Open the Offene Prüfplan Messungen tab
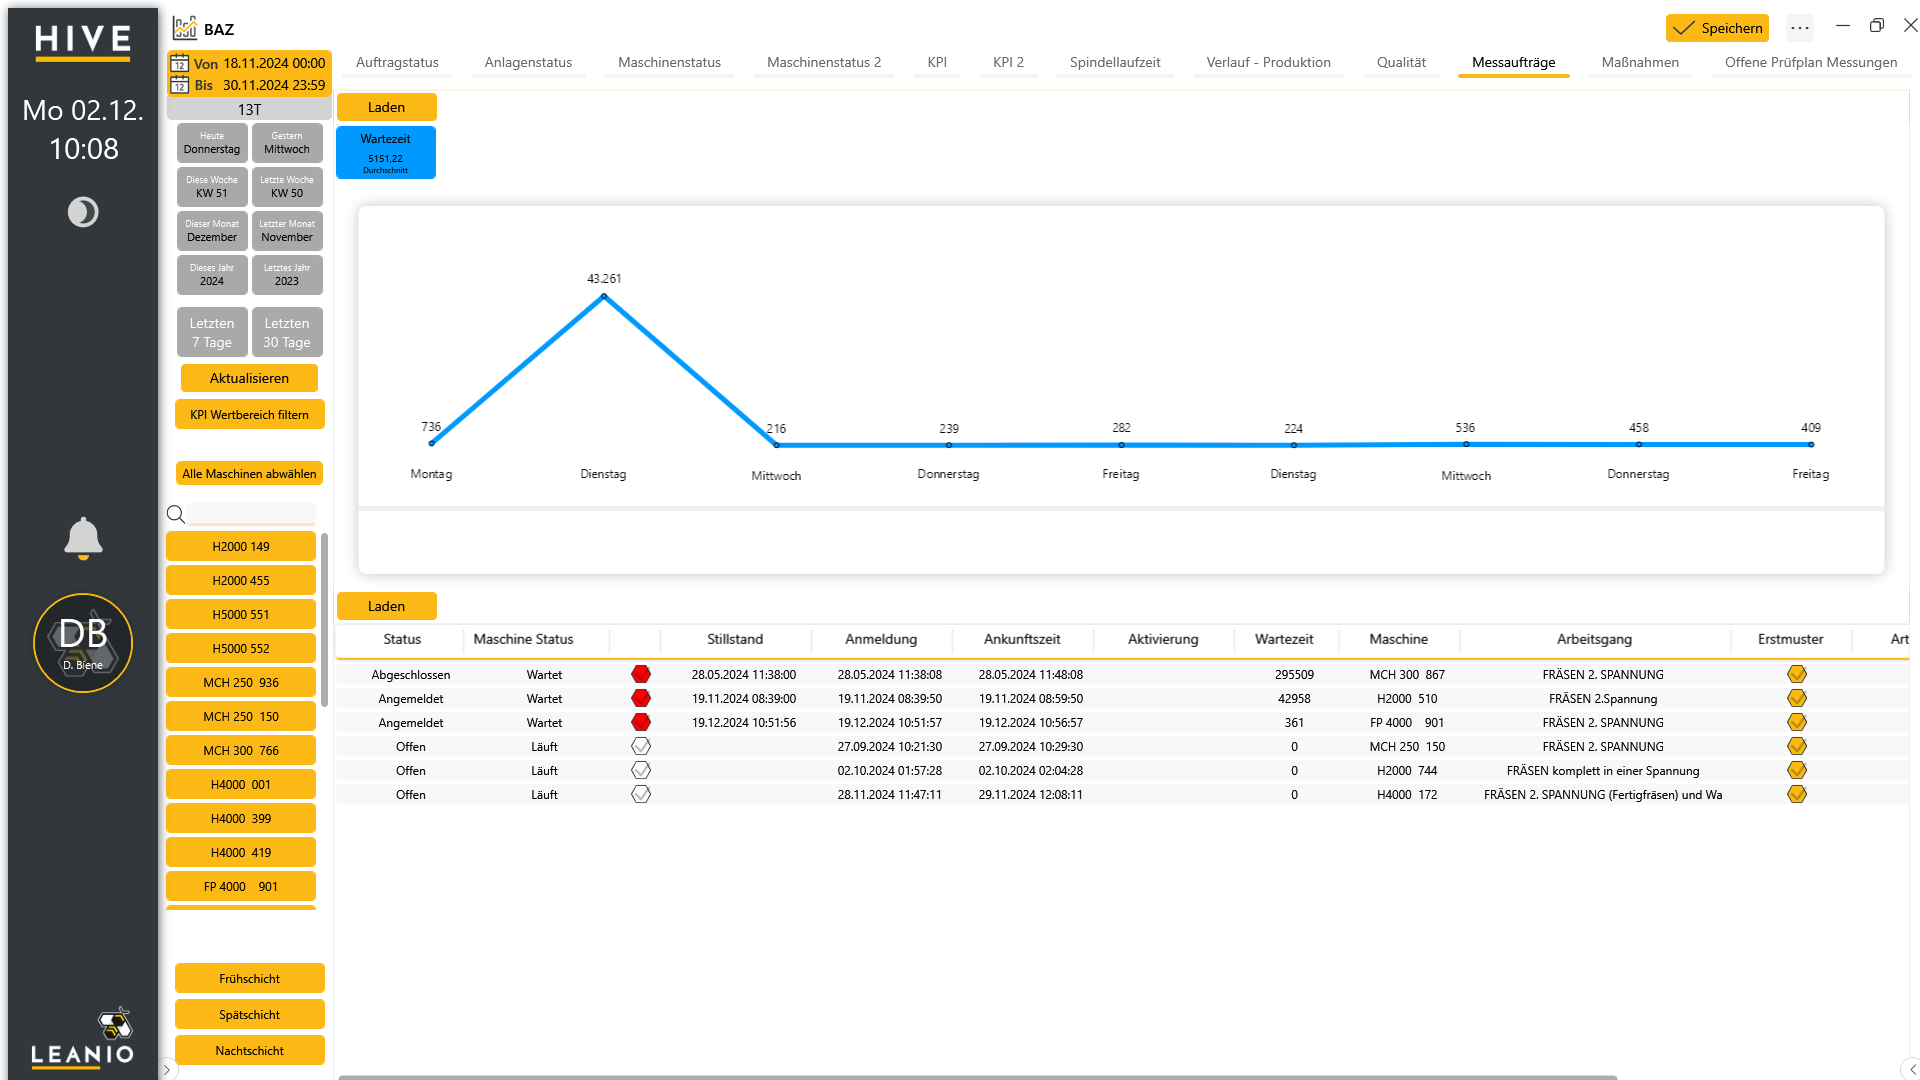This screenshot has height=1080, width=1920. tap(1810, 63)
